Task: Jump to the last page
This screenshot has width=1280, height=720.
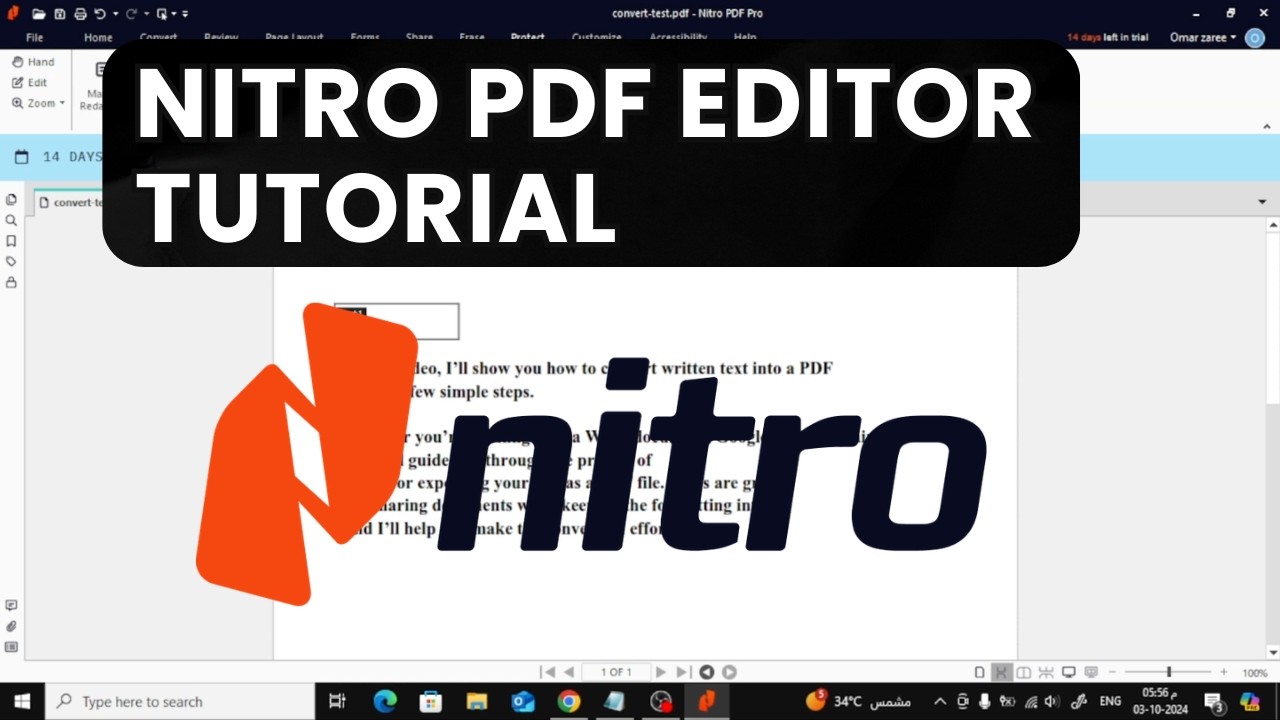Action: (x=683, y=672)
